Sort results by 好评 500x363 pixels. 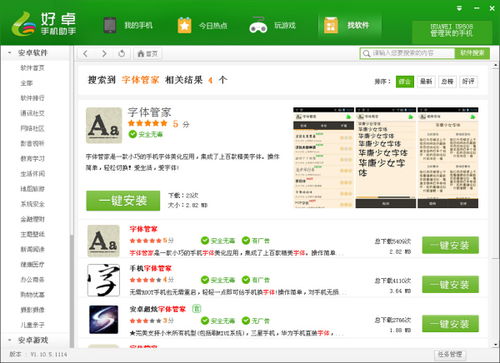point(468,81)
